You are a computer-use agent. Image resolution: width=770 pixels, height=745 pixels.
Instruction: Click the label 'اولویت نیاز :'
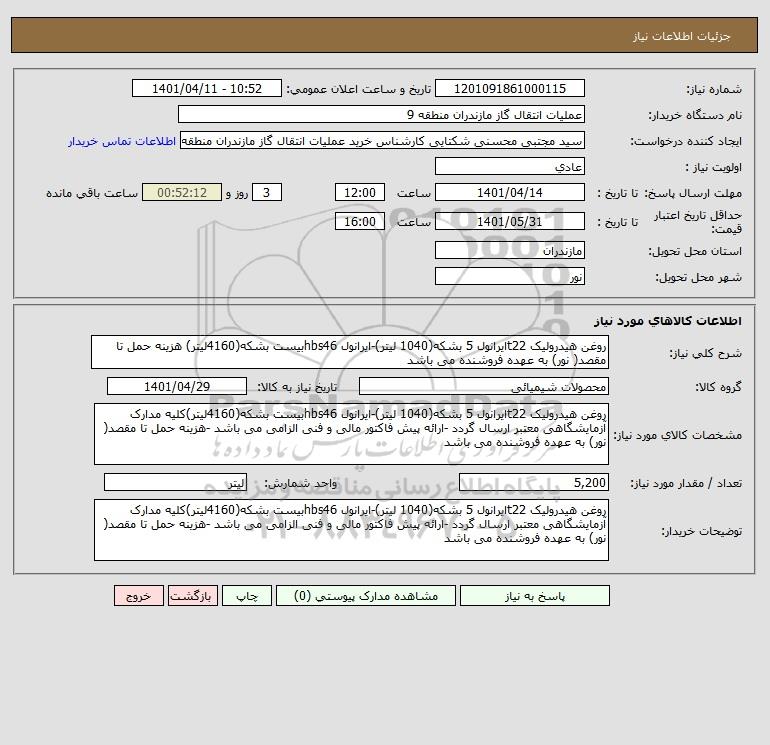(714, 167)
